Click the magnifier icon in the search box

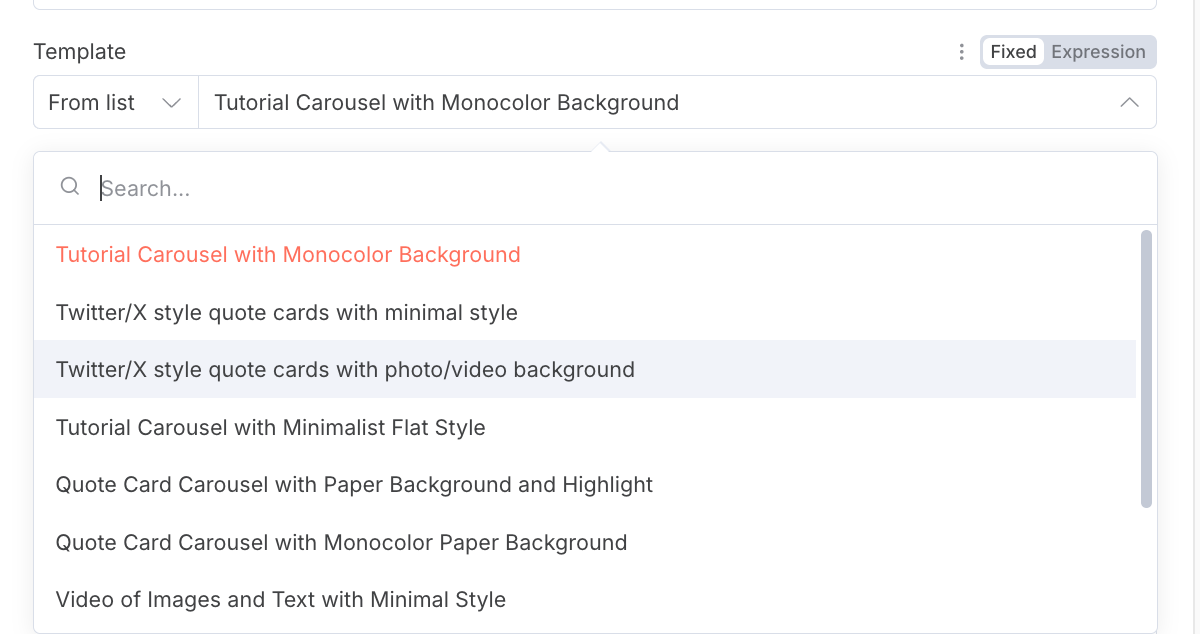[x=70, y=187]
